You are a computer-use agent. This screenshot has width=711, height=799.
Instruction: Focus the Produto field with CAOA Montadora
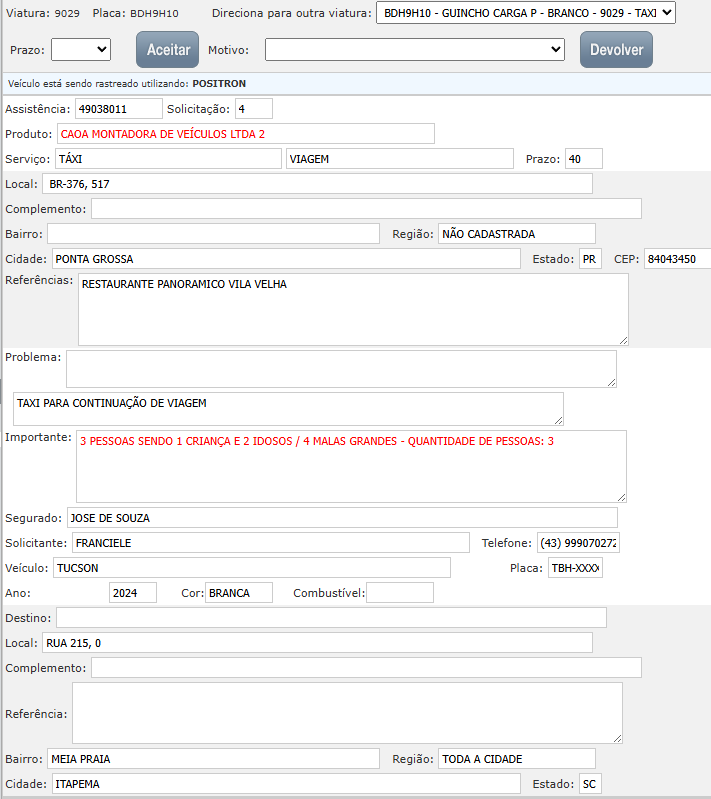pos(245,134)
